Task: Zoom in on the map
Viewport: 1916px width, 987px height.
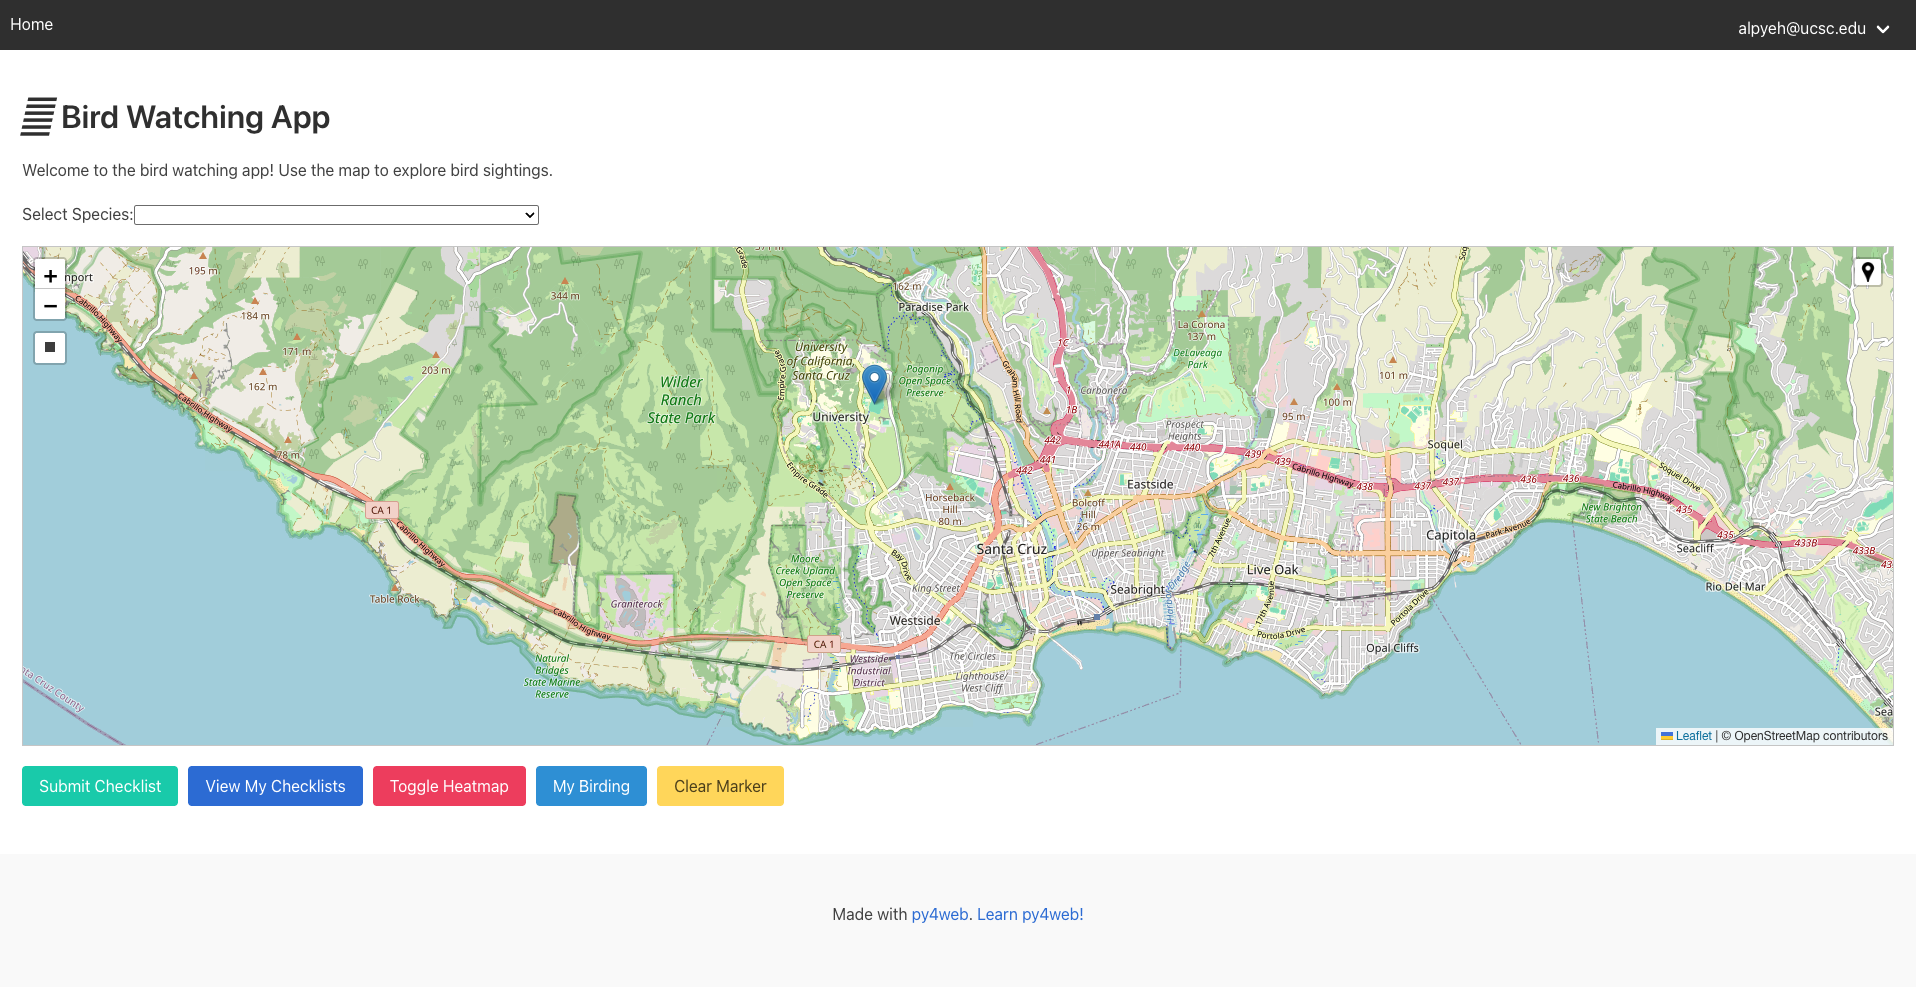Action: tap(50, 276)
